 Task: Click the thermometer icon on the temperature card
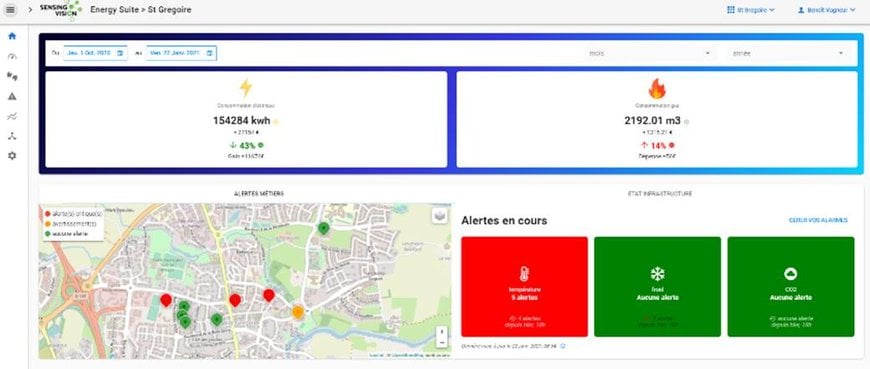click(524, 274)
